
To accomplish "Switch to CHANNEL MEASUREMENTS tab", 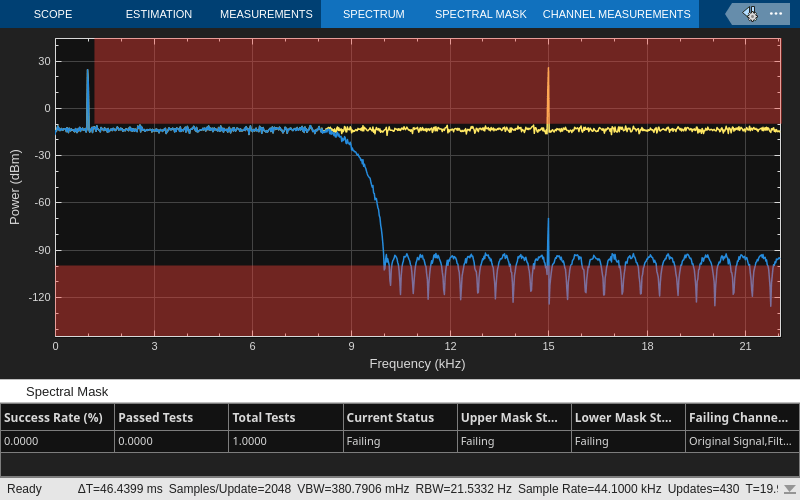I will 616,14.
